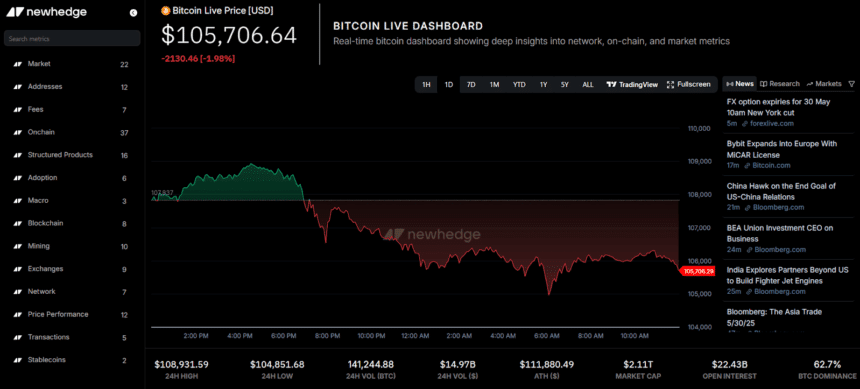Select the 1M chart range
This screenshot has height=389, width=860.
(494, 84)
